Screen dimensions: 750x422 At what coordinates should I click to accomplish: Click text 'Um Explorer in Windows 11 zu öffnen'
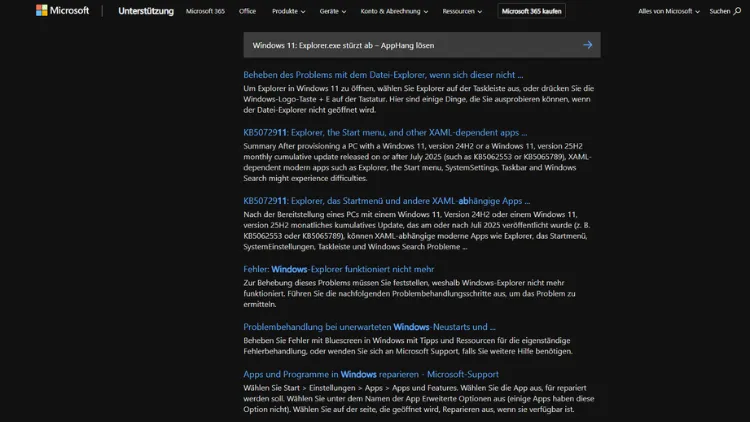(309, 89)
